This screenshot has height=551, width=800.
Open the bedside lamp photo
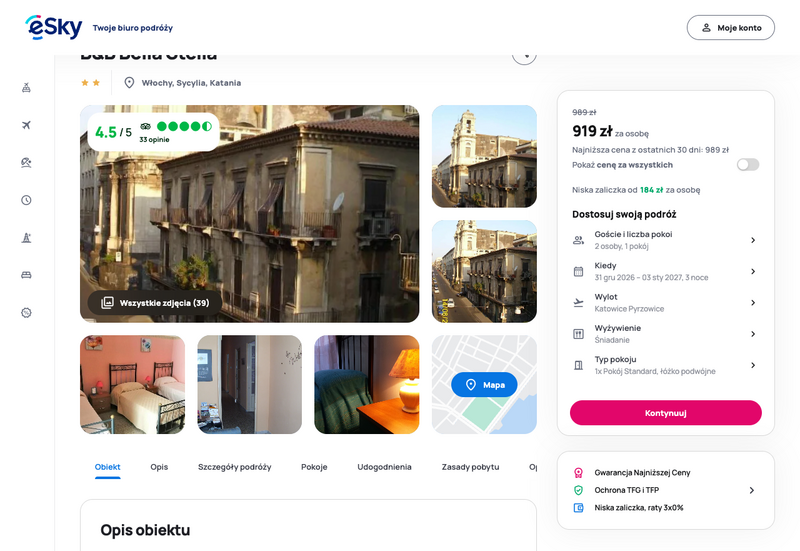click(x=367, y=384)
